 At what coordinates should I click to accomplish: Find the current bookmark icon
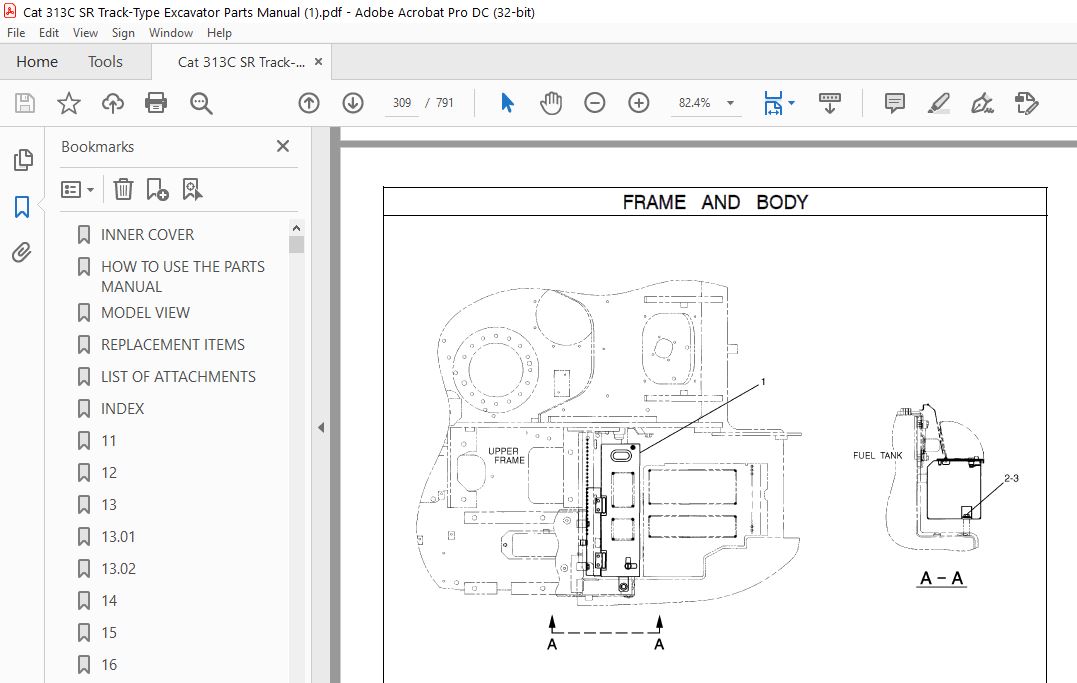click(192, 189)
